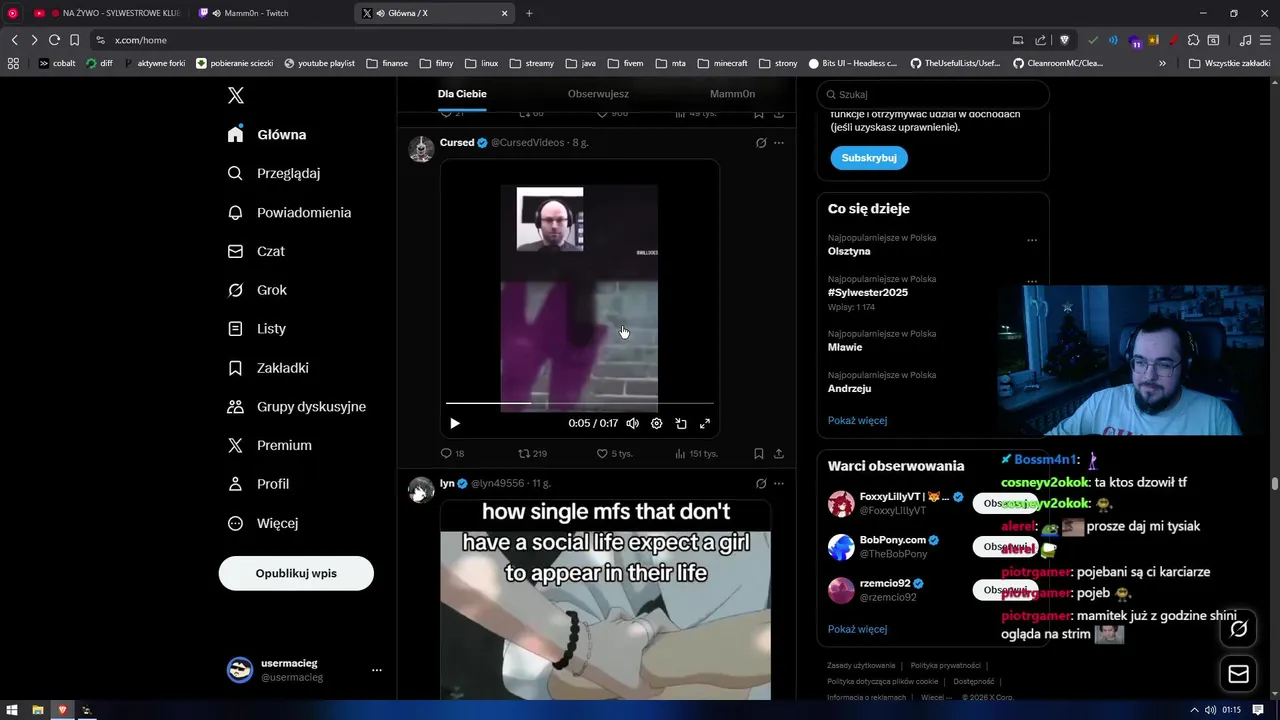
Task: Open Zakładki bookmarks
Action: click(268, 368)
